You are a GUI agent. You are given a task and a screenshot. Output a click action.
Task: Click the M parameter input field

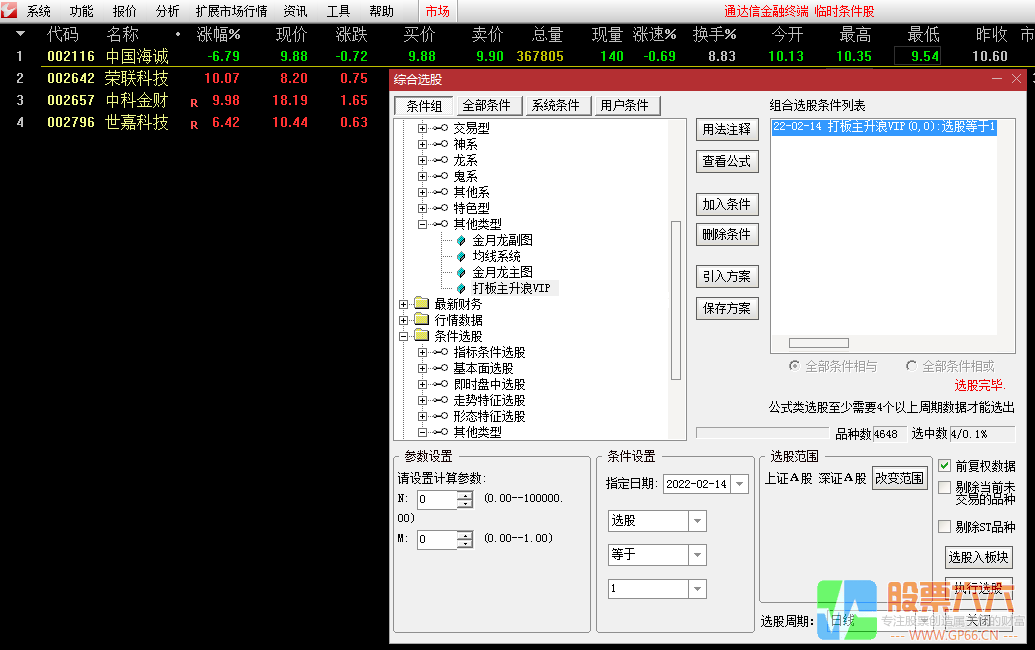tap(437, 539)
